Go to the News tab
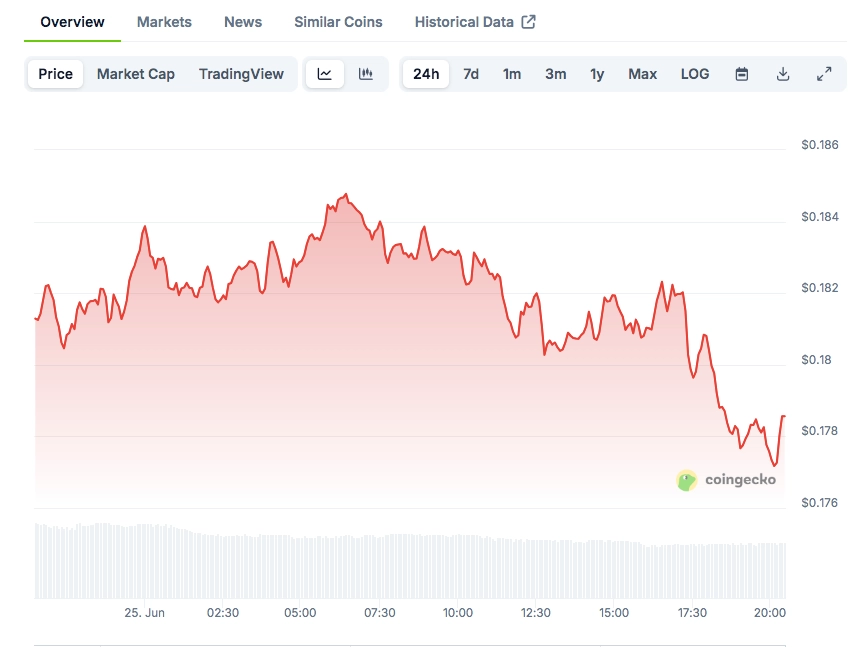Image resolution: width=864 pixels, height=647 pixels. pos(243,22)
